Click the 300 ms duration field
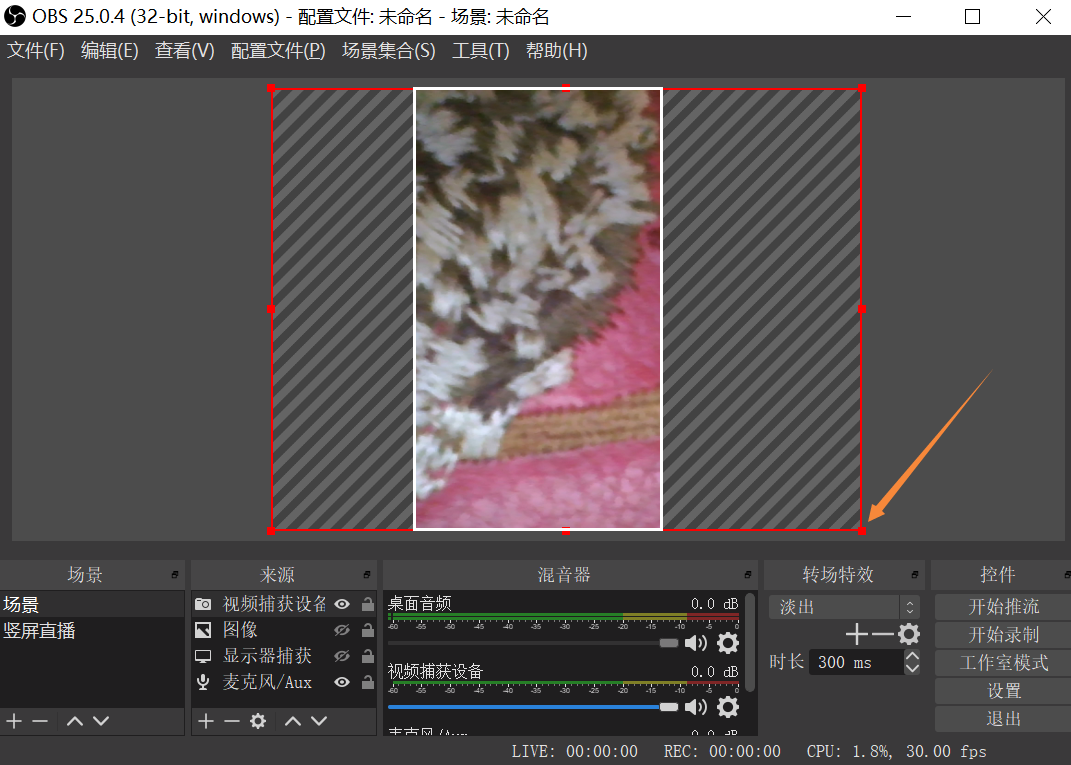This screenshot has width=1071, height=765. 857,662
